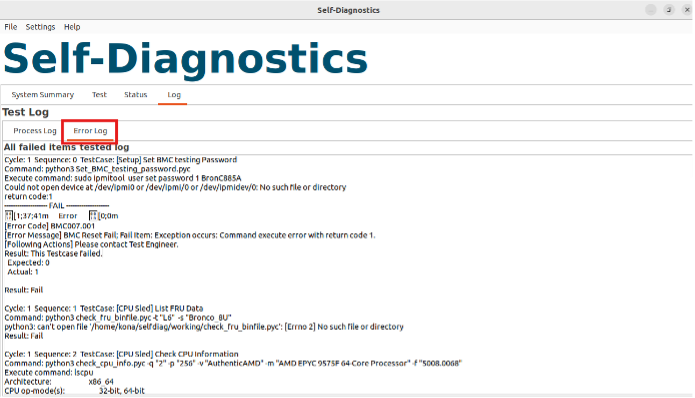This screenshot has height=398, width=695.
Task: Click '[Error Code] BMC007.001' line
Action: tap(50, 226)
